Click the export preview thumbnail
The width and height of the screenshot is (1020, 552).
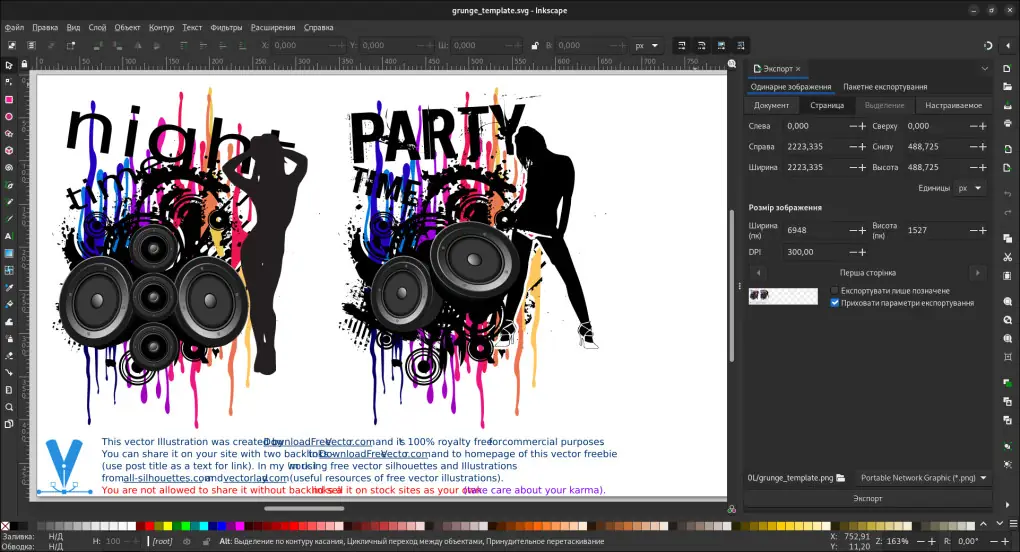point(783,296)
